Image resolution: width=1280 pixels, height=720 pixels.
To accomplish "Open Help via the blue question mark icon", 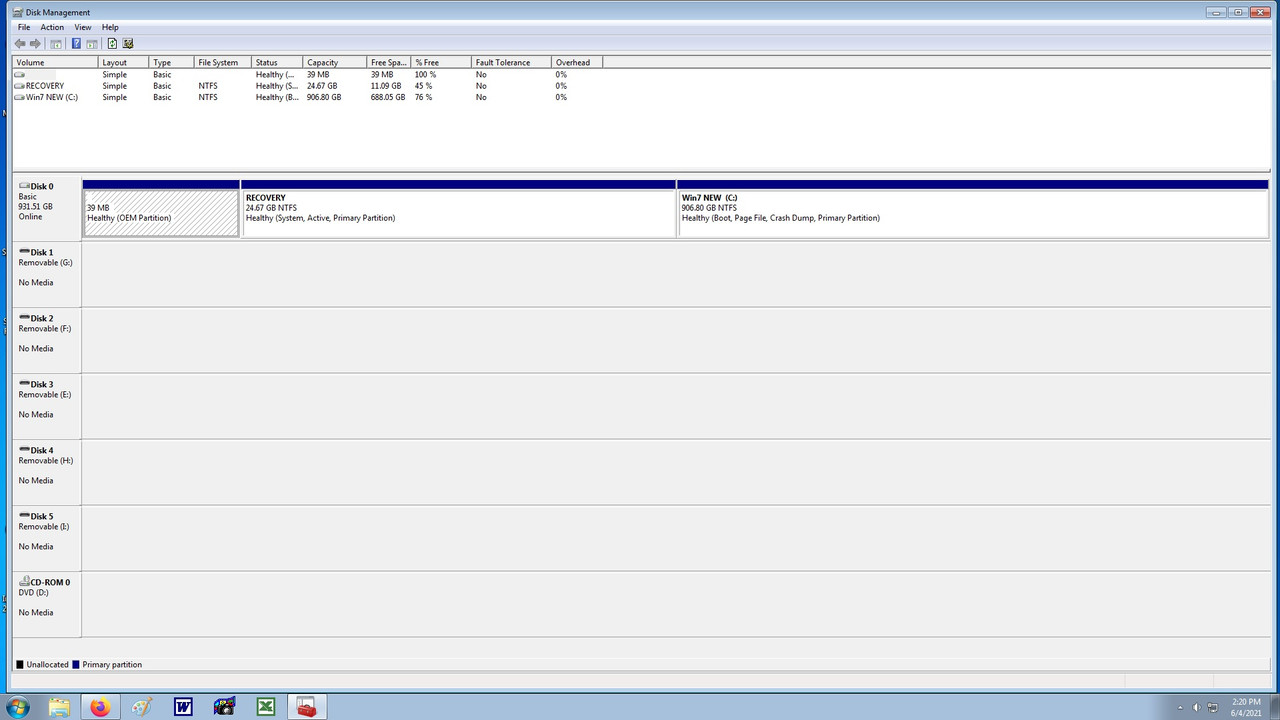I will tap(76, 44).
